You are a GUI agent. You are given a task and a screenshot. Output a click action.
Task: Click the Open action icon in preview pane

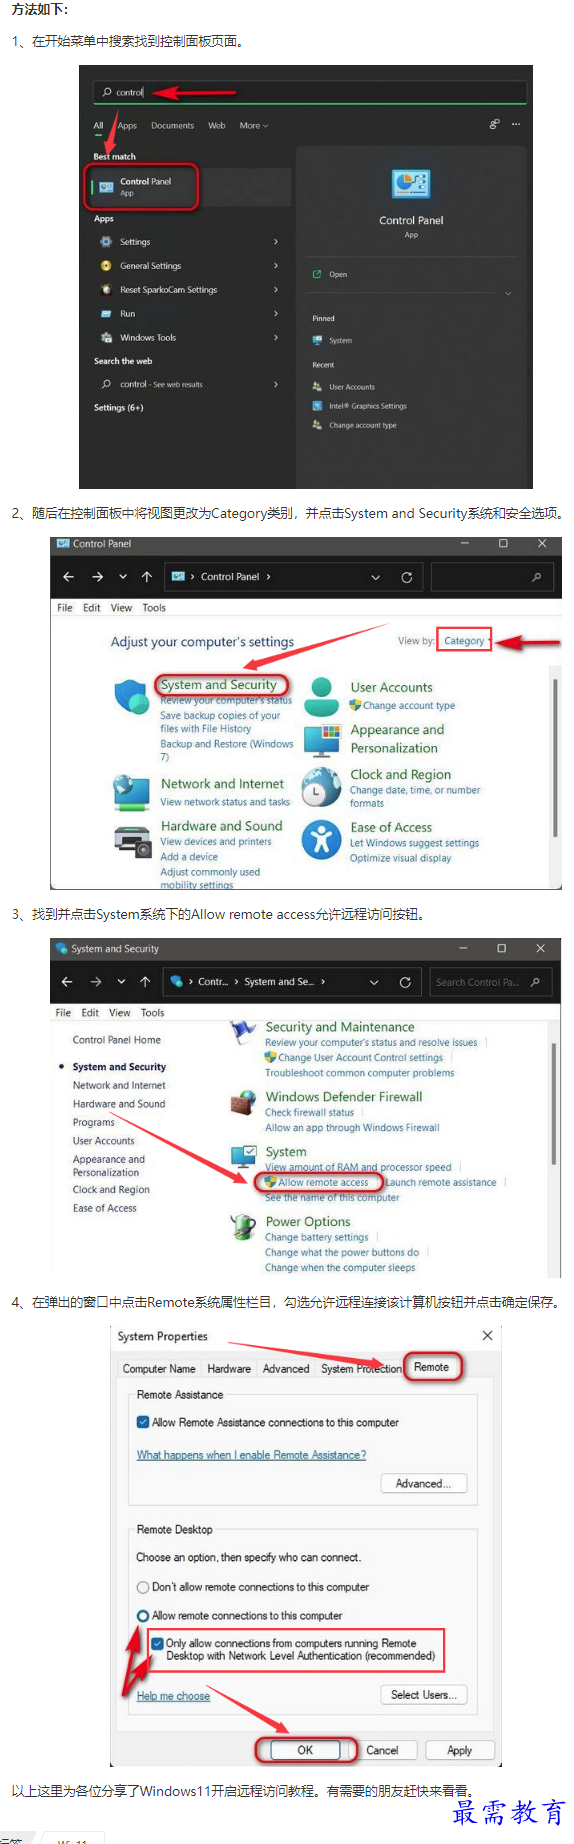317,274
